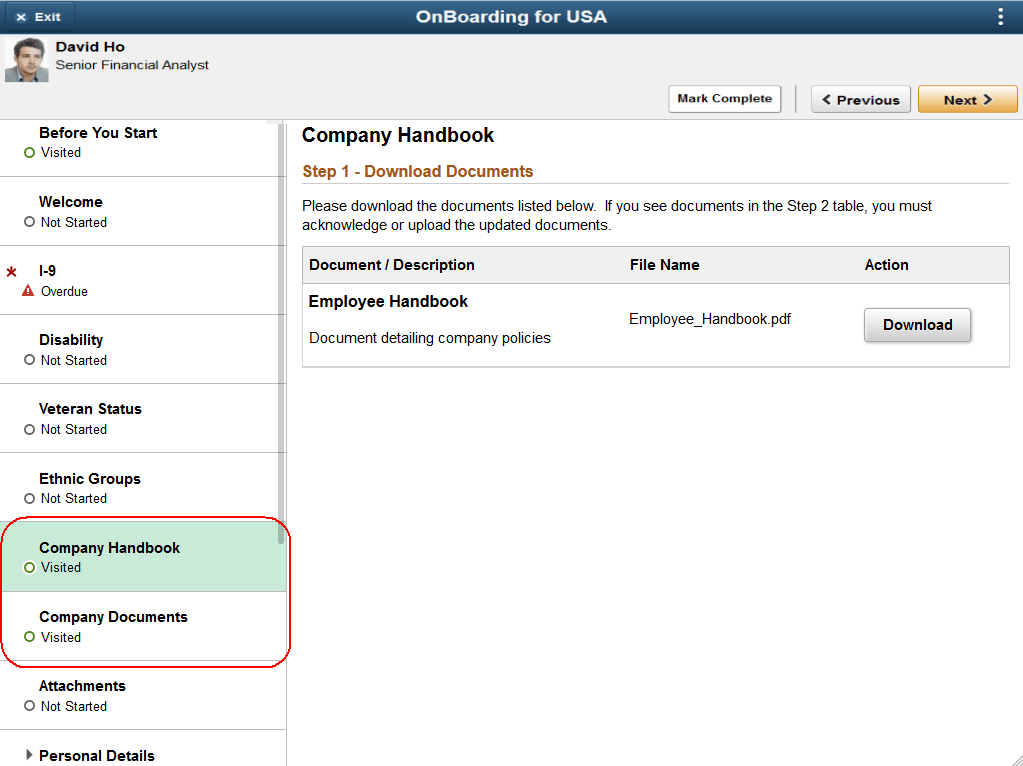The height and width of the screenshot is (766, 1023).
Task: Select the Attachments step in sidebar
Action: pos(82,686)
